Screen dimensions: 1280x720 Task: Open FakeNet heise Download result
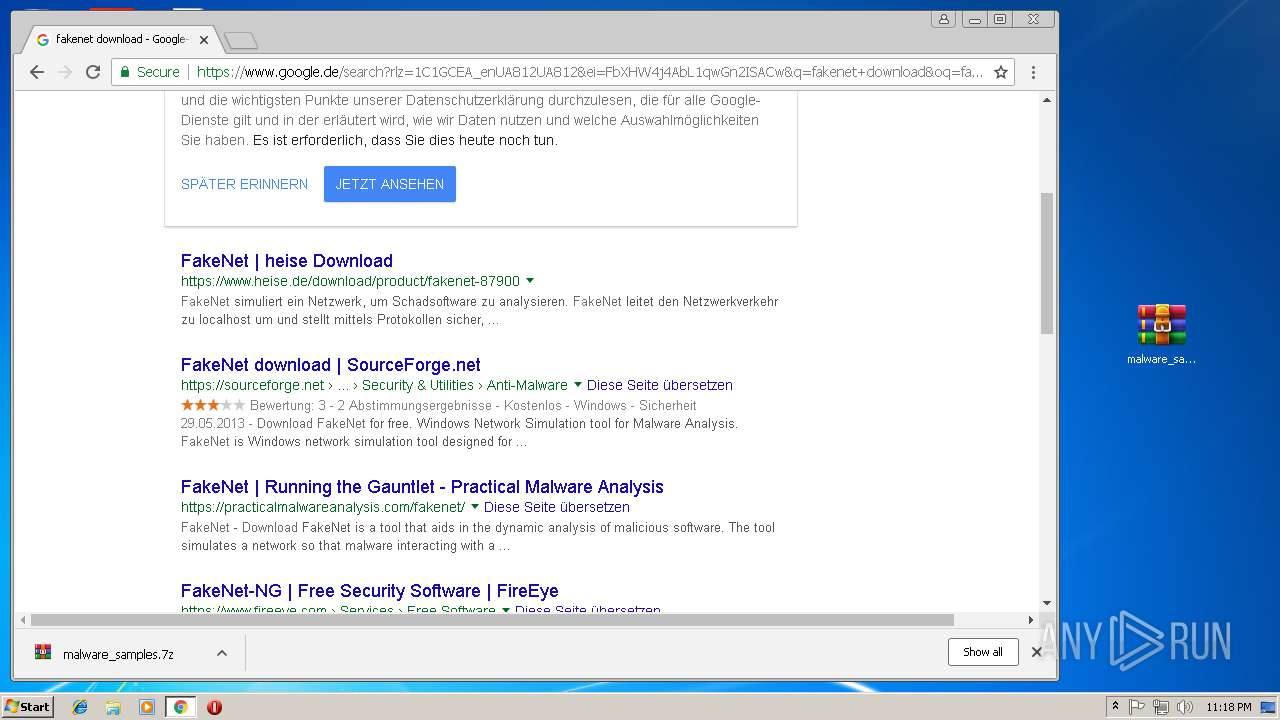coord(287,261)
